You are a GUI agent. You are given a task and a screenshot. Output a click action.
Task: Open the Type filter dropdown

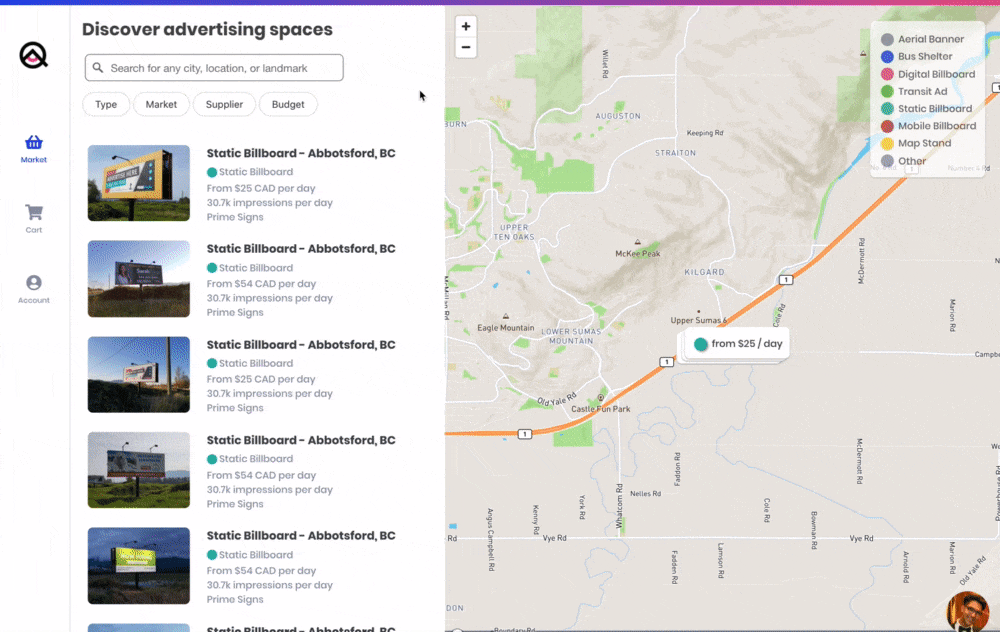tap(106, 104)
